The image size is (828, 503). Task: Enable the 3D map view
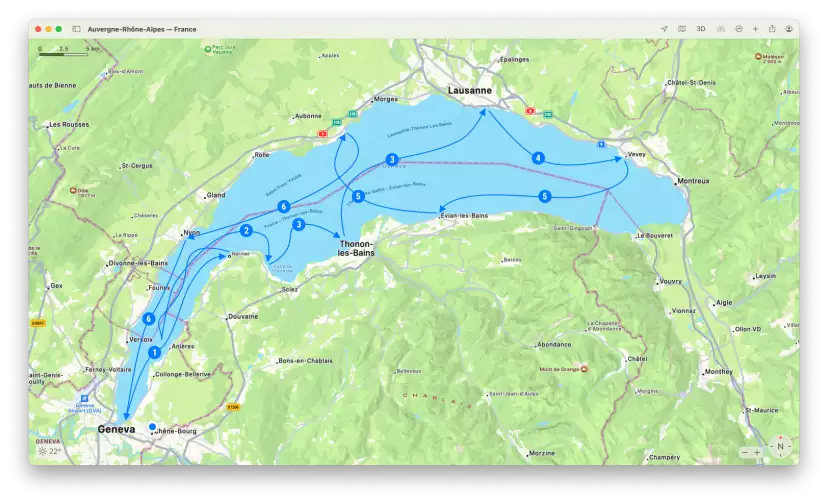[x=701, y=29]
